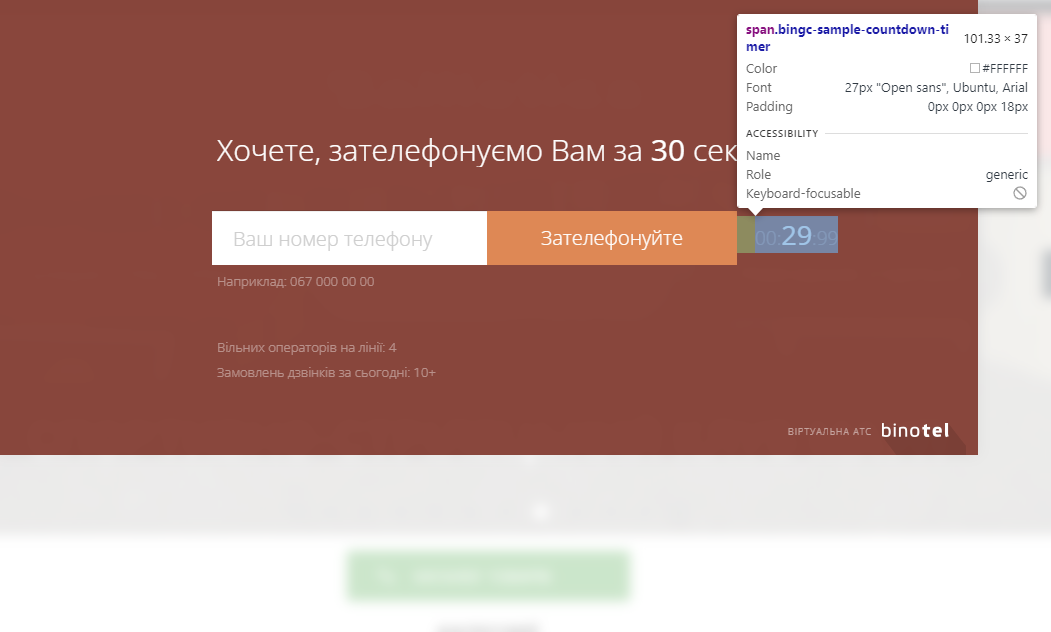The width and height of the screenshot is (1051, 632).
Task: Click the white #FFFFFF color swatch
Action: coord(975,69)
